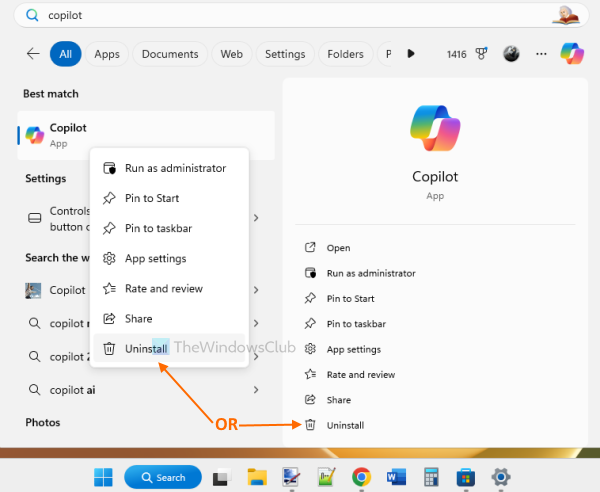Click the share icon in details pane
The width and height of the screenshot is (600, 492).
coord(310,399)
